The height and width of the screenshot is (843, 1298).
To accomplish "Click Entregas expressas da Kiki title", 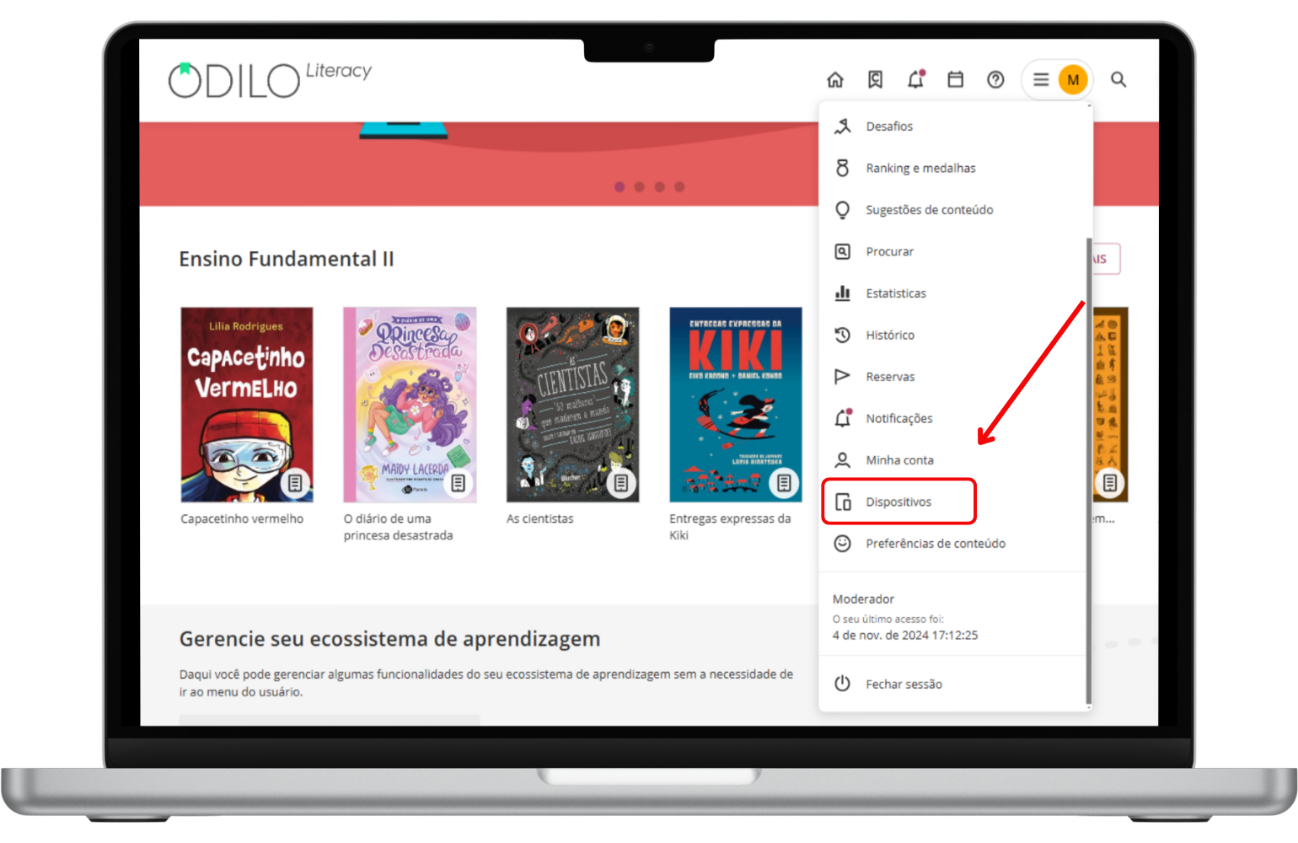I will 730,527.
